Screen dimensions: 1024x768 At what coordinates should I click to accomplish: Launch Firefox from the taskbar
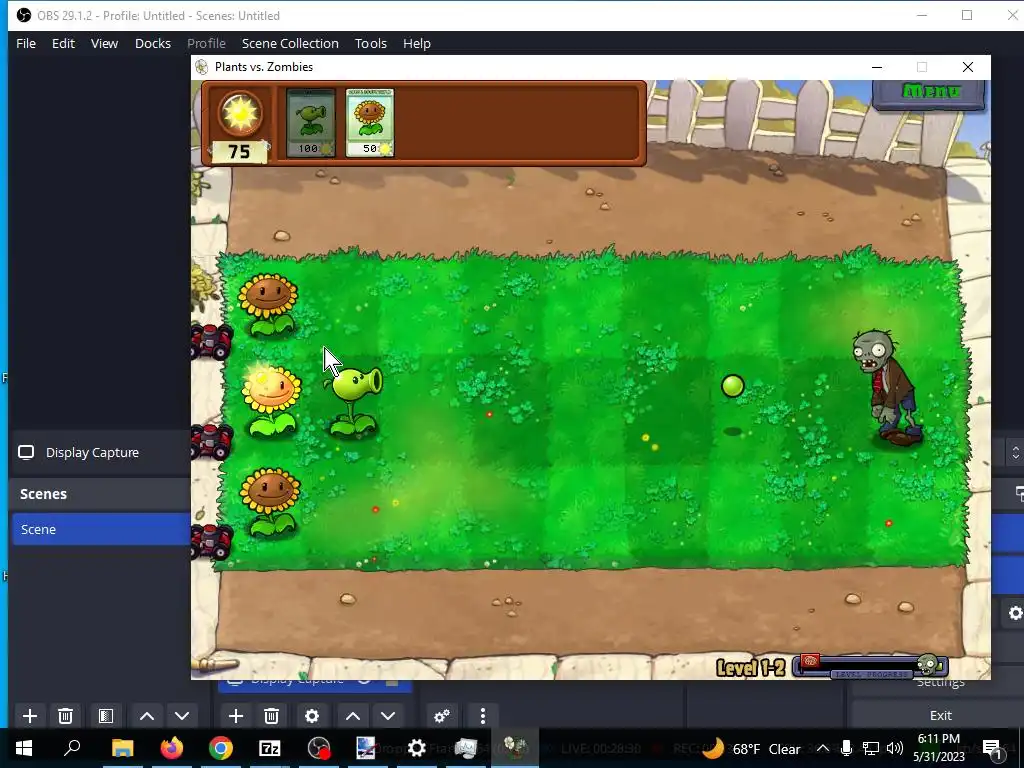(x=172, y=748)
